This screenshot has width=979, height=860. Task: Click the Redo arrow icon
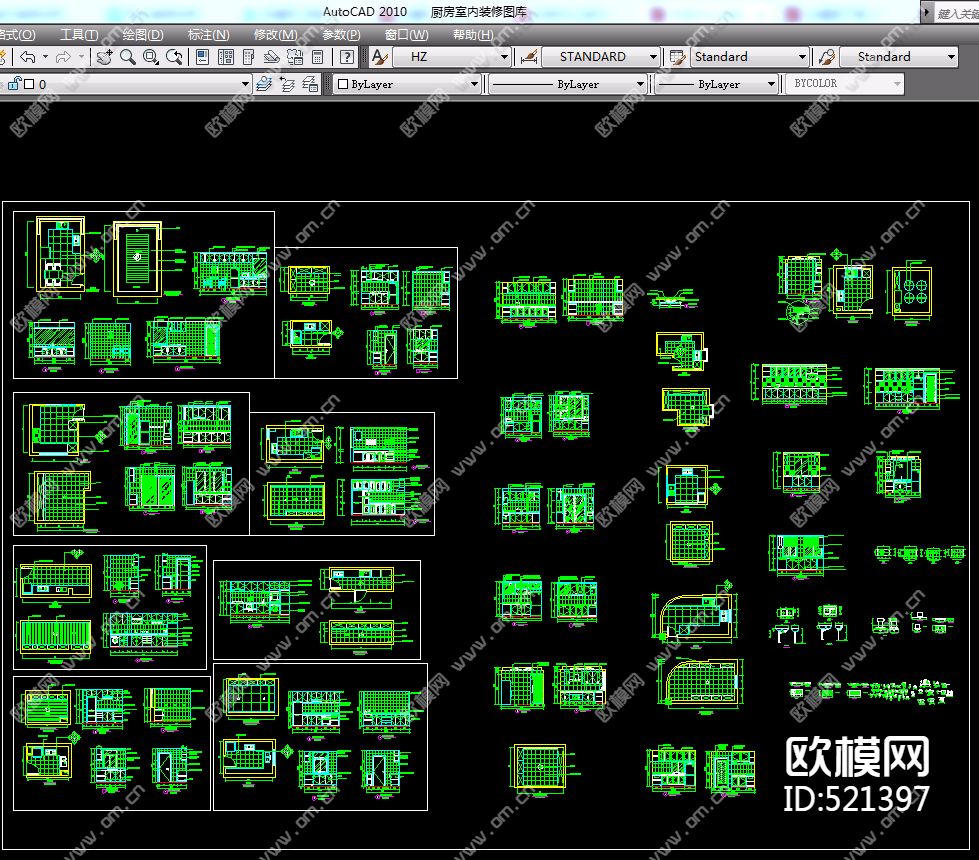[63, 57]
